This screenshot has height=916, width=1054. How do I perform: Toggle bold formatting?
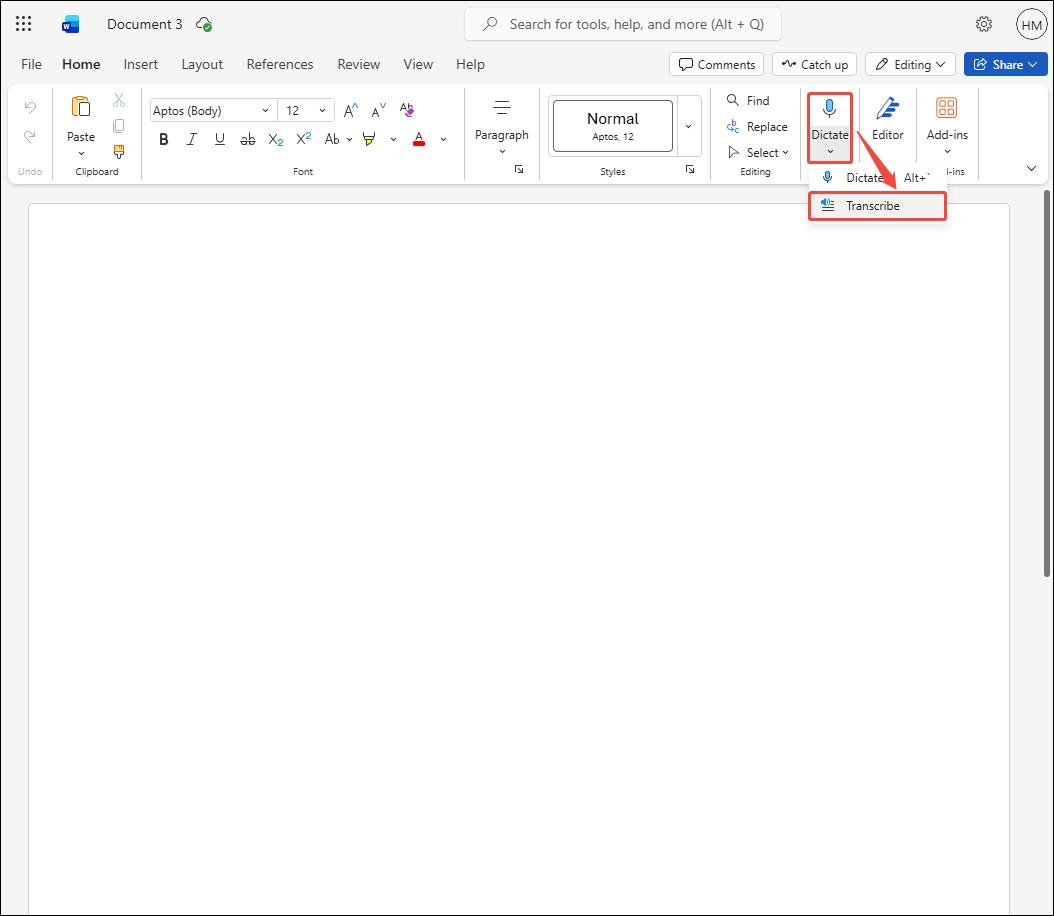click(163, 139)
